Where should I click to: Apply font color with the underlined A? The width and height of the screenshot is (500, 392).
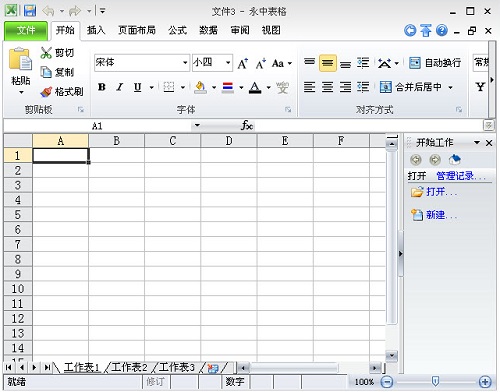[255, 87]
